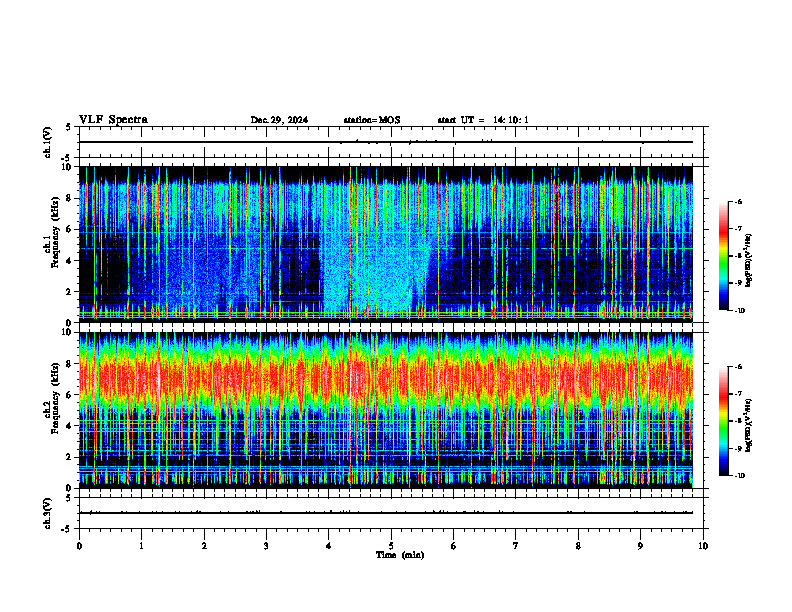Screen dimensions: 792x612
Task: Click the "5" tick on ch.1(V) axis
Action: click(x=69, y=127)
